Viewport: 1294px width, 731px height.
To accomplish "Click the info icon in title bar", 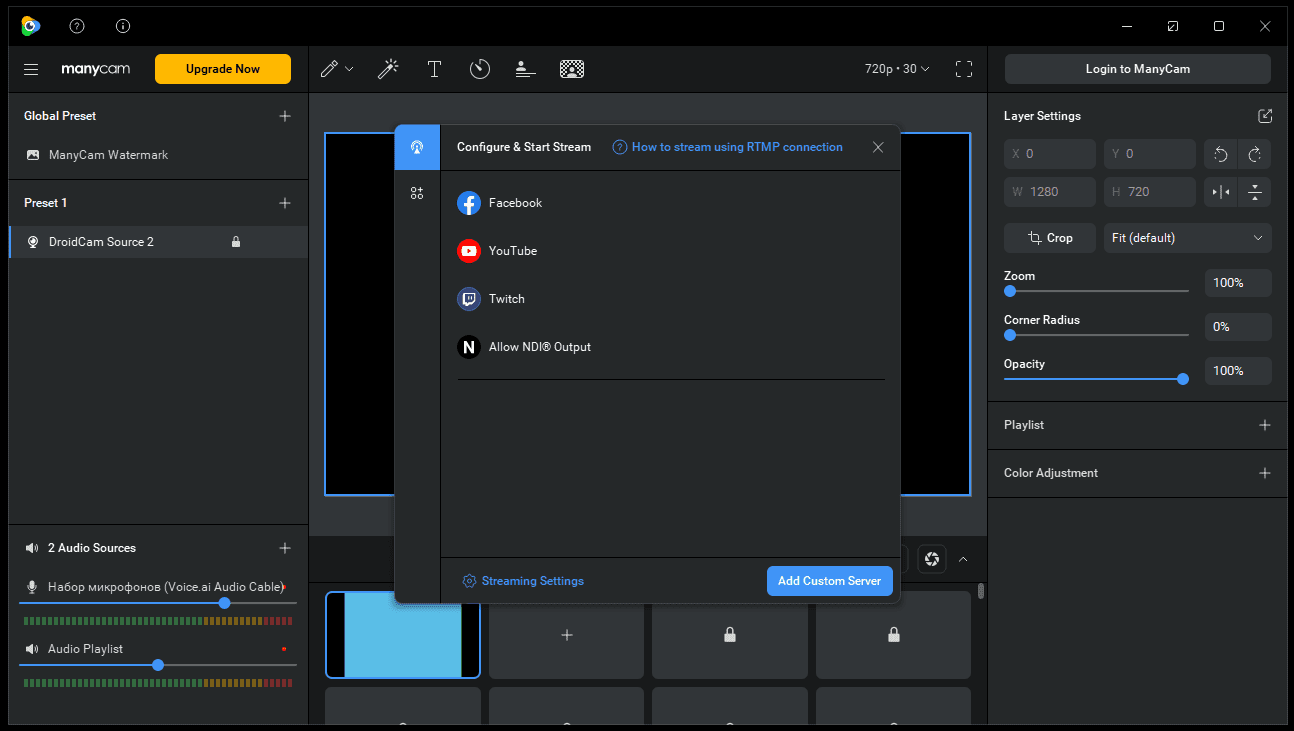I will click(123, 26).
